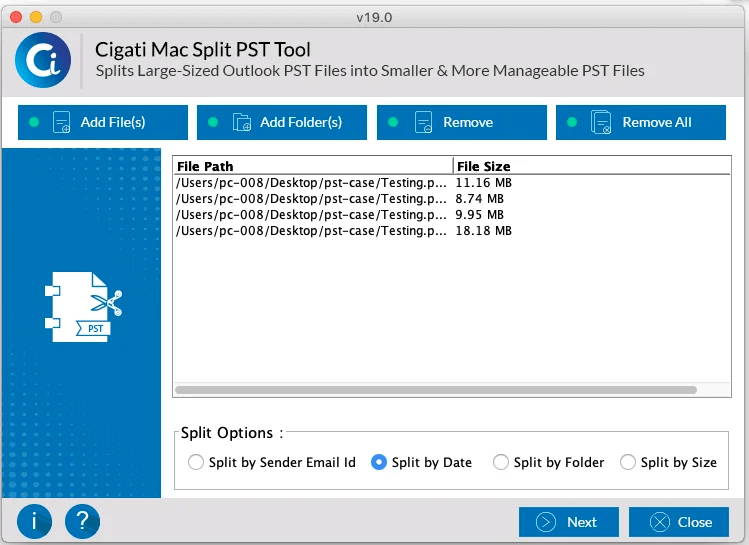Click the yellow minimize window button

tap(36, 17)
